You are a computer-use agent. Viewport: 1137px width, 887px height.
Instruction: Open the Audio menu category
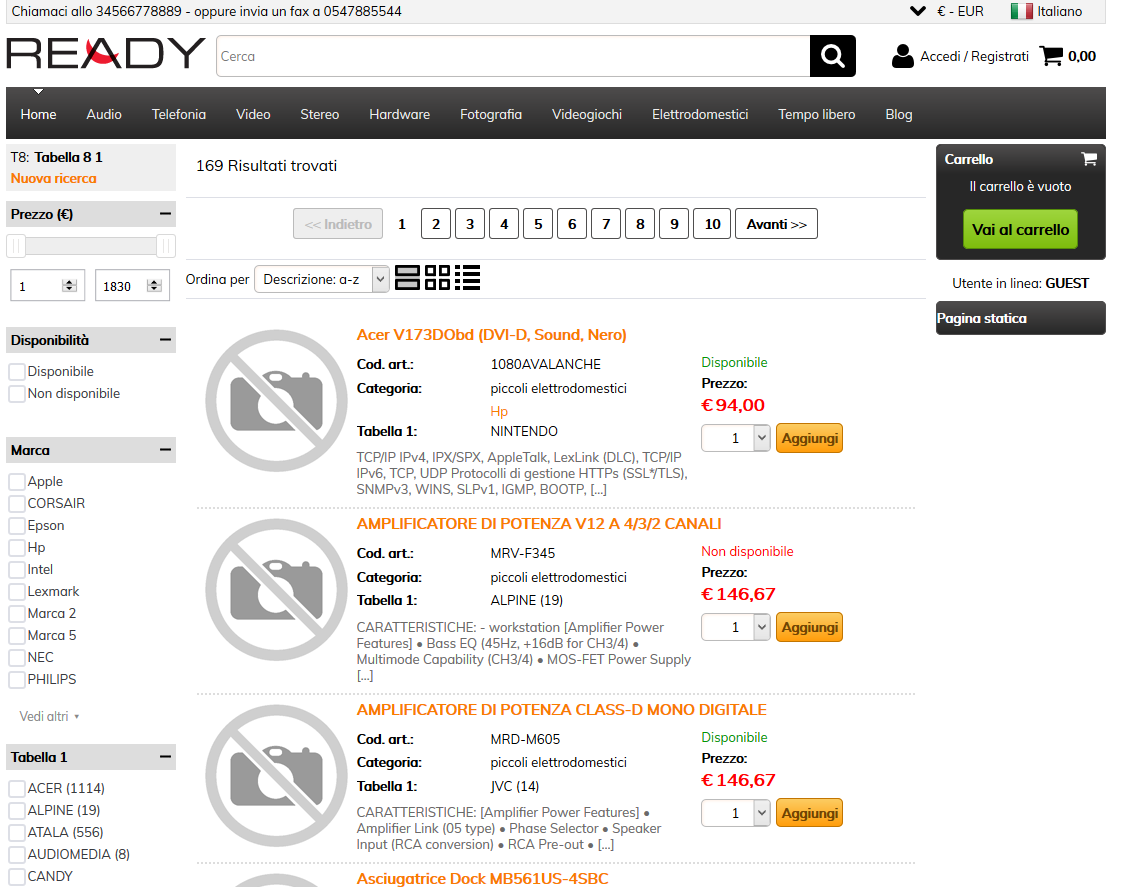(x=104, y=114)
